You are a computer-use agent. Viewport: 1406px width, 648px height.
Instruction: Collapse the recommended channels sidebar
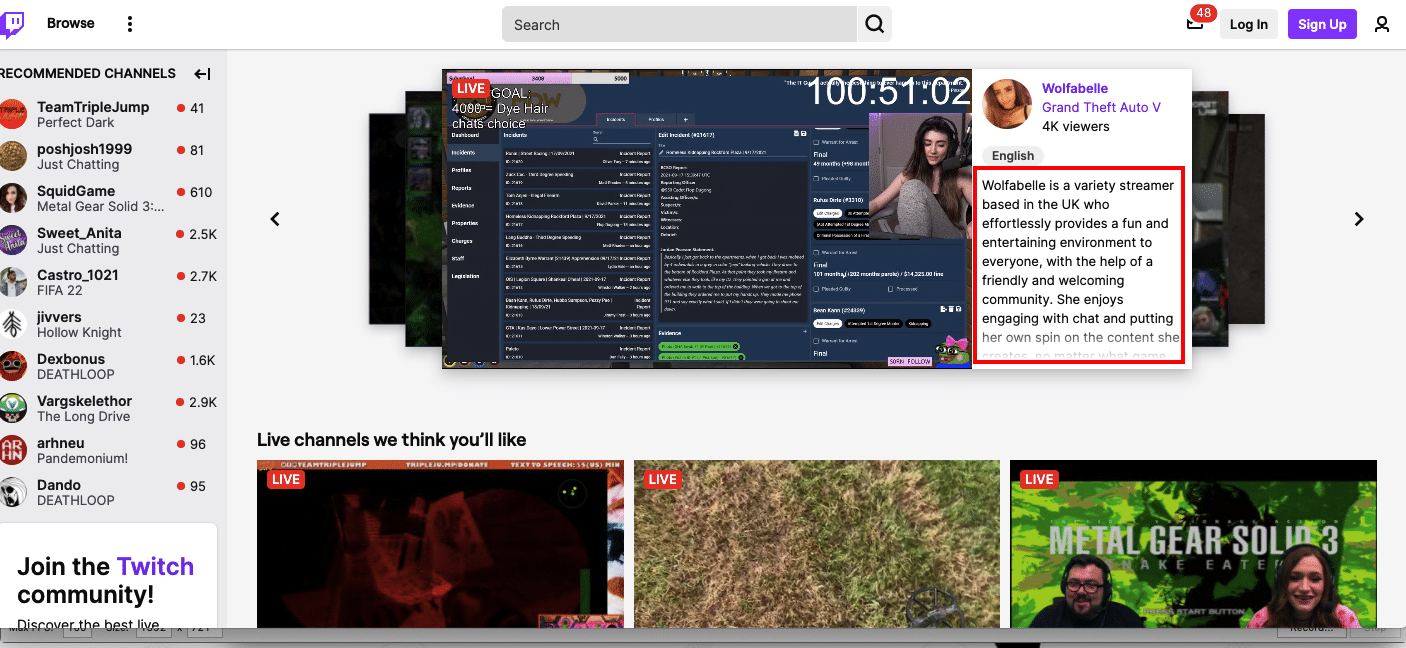click(x=203, y=73)
